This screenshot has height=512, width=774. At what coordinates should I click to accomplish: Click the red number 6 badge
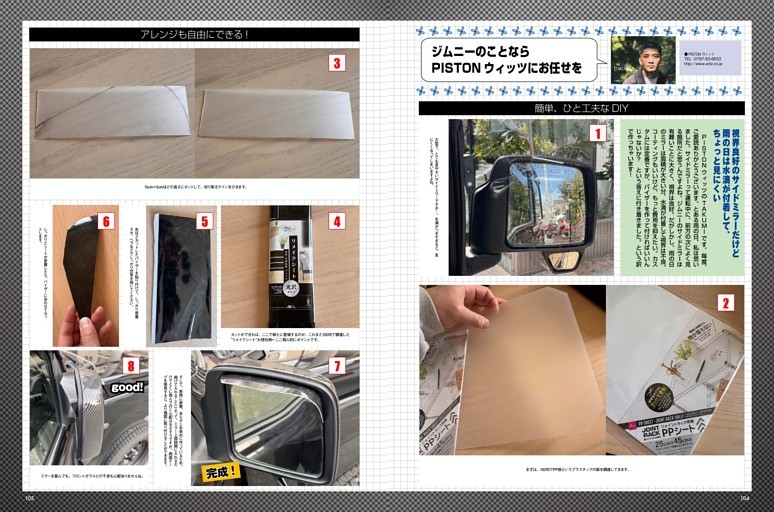[106, 221]
